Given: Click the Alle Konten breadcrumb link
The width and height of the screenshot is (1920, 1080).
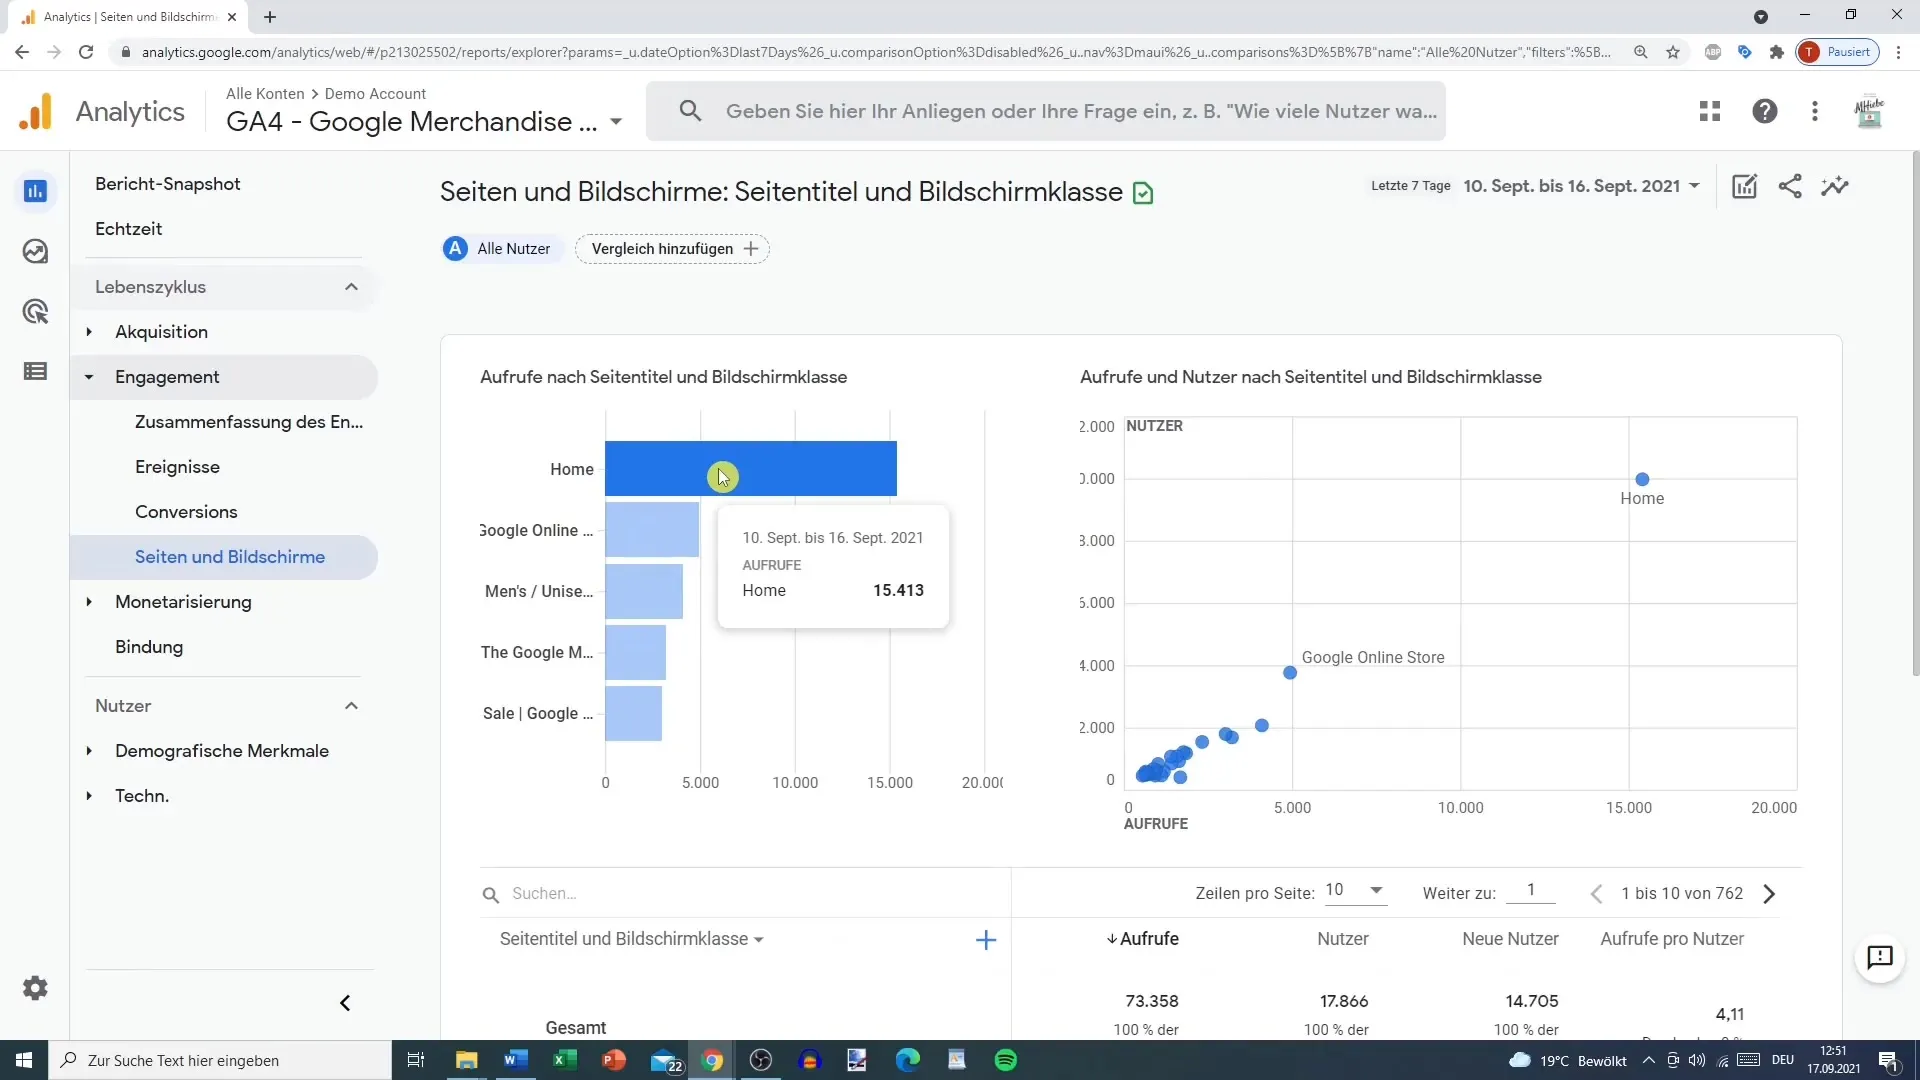Looking at the screenshot, I should 265,93.
